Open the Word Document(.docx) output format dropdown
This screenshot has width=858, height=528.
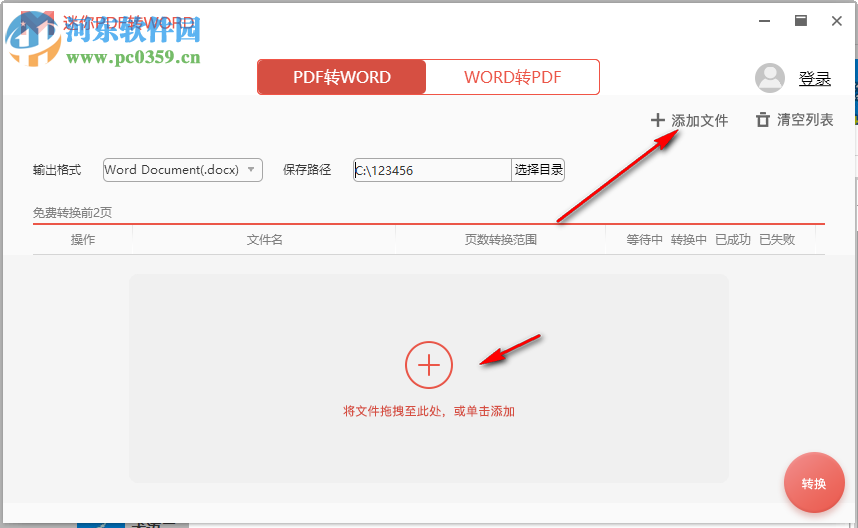[x=183, y=170]
